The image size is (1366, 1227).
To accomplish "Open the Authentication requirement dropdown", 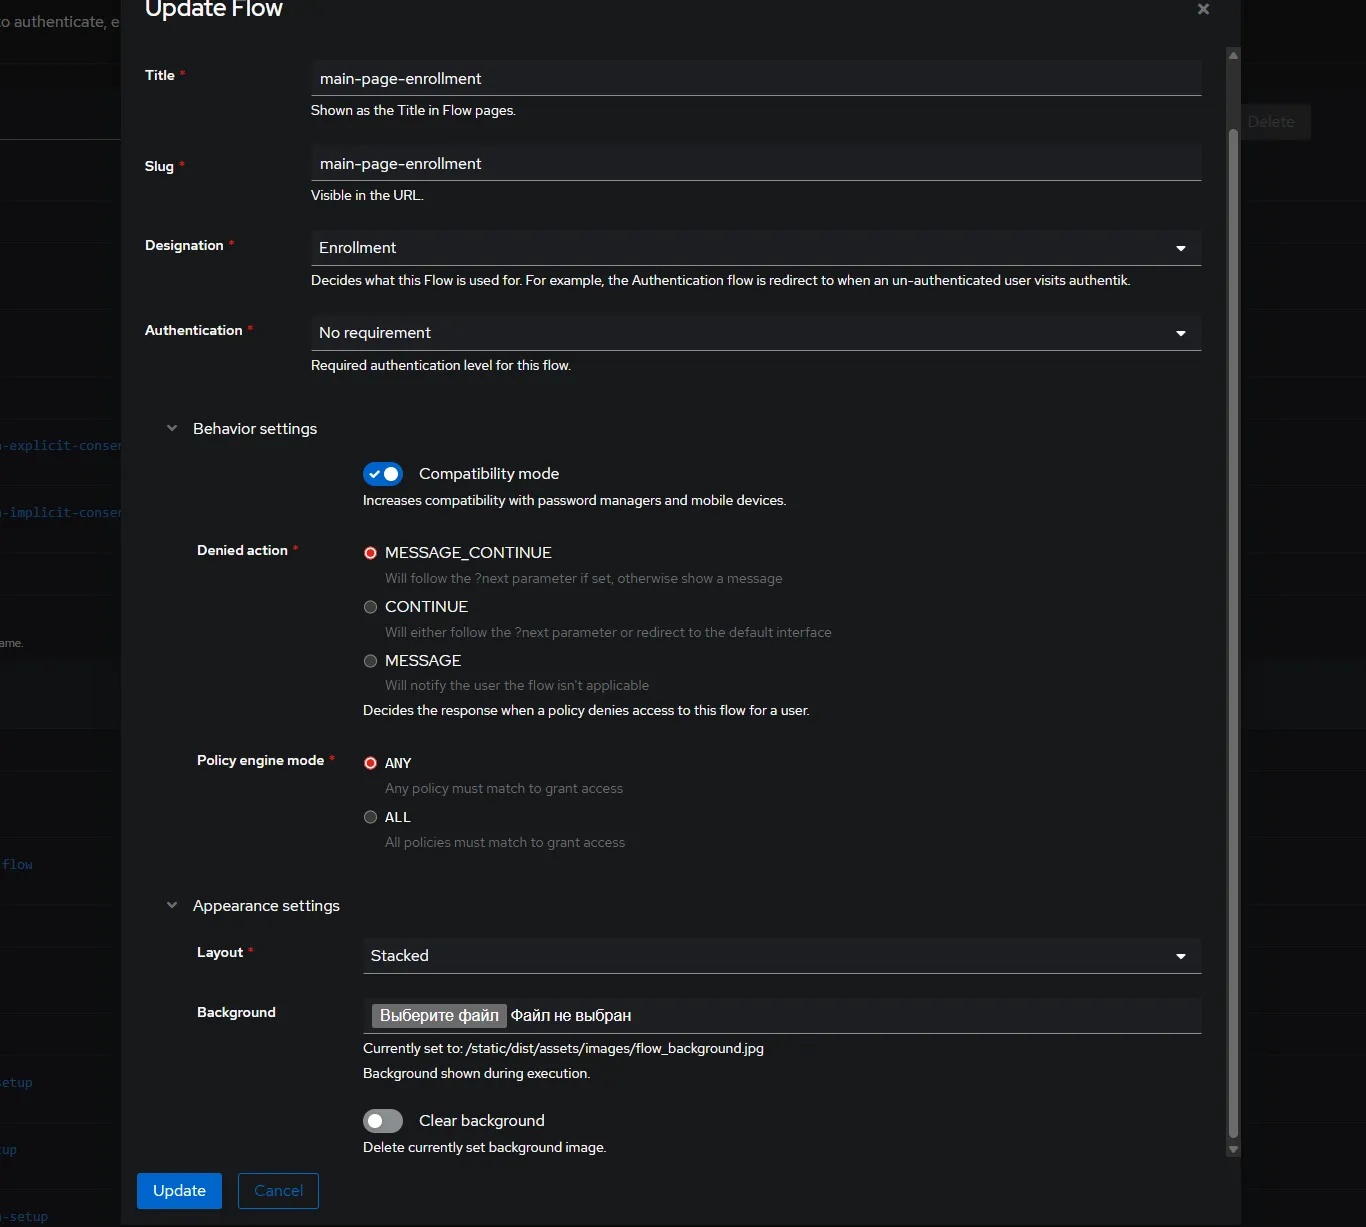I will click(755, 333).
